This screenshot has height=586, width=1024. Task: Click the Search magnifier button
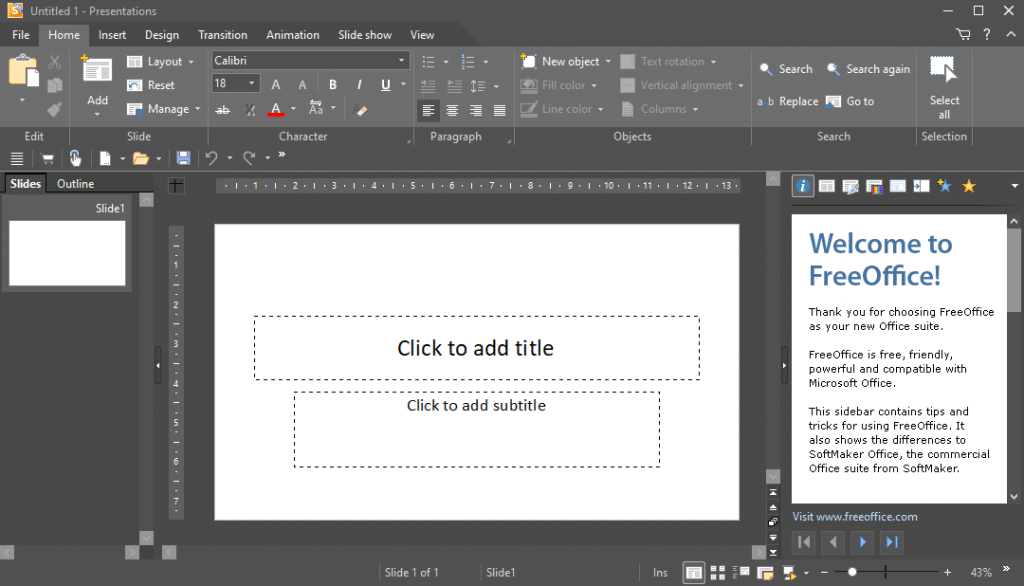pos(786,69)
